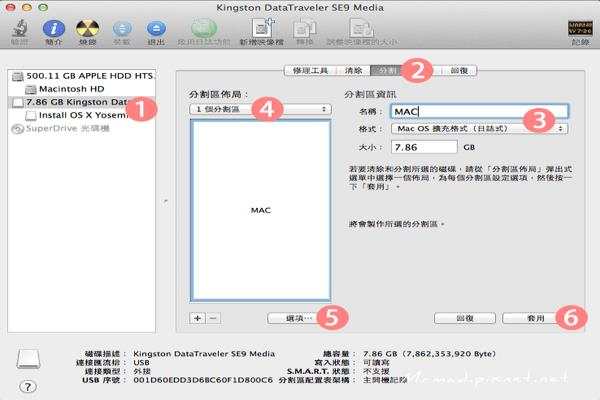Remove partition with the minus button
The width and height of the screenshot is (600, 400).
tap(214, 318)
